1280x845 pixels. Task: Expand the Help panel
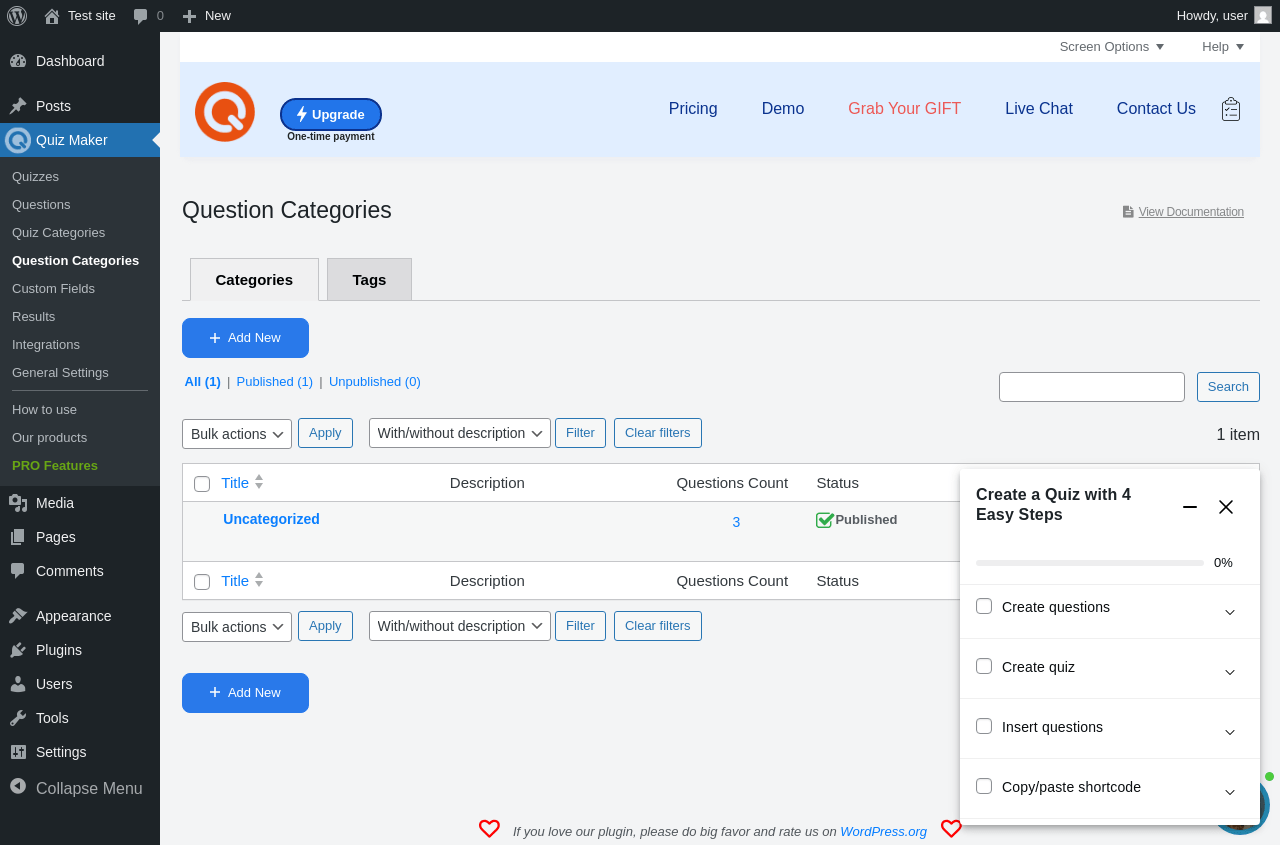tap(1223, 47)
